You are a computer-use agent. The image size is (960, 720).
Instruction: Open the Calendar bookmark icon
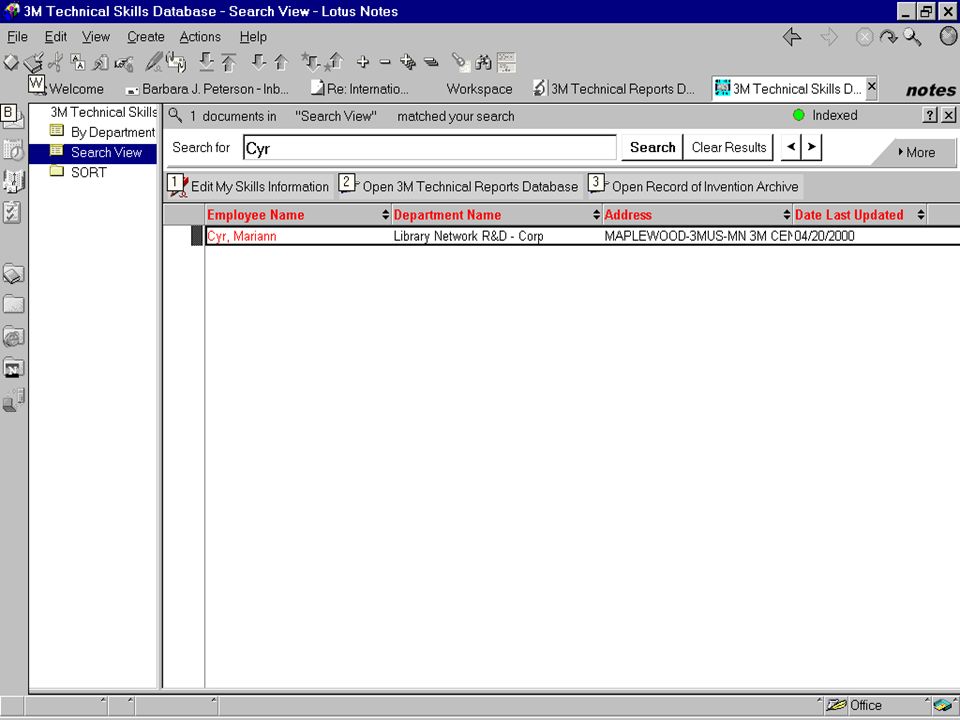pyautogui.click(x=13, y=150)
